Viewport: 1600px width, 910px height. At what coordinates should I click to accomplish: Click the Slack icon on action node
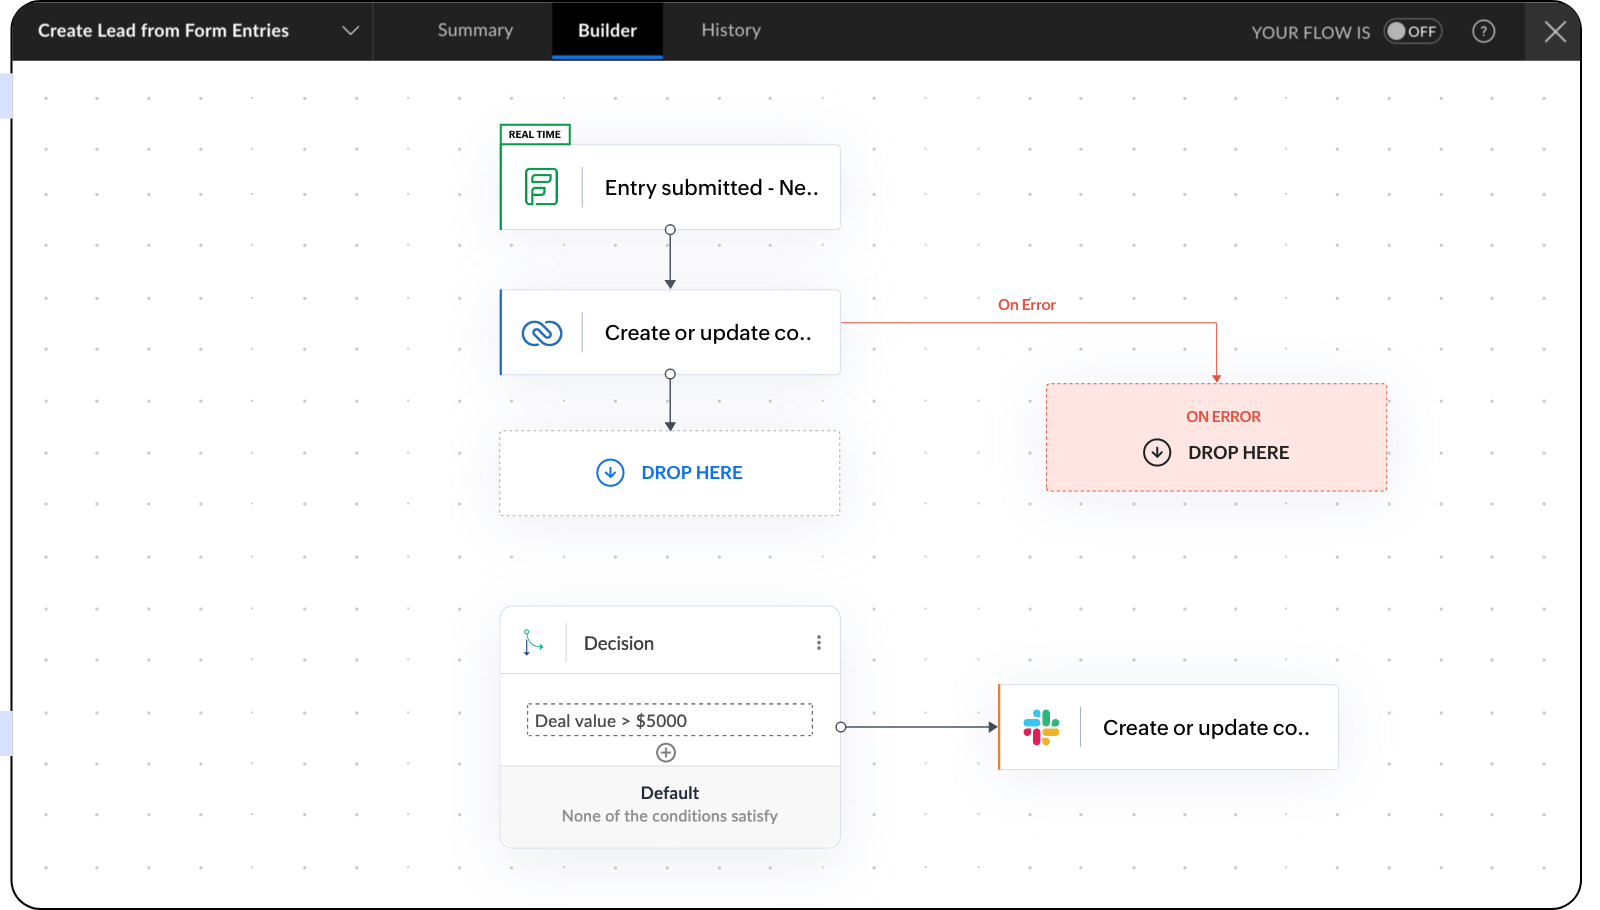pyautogui.click(x=1040, y=728)
